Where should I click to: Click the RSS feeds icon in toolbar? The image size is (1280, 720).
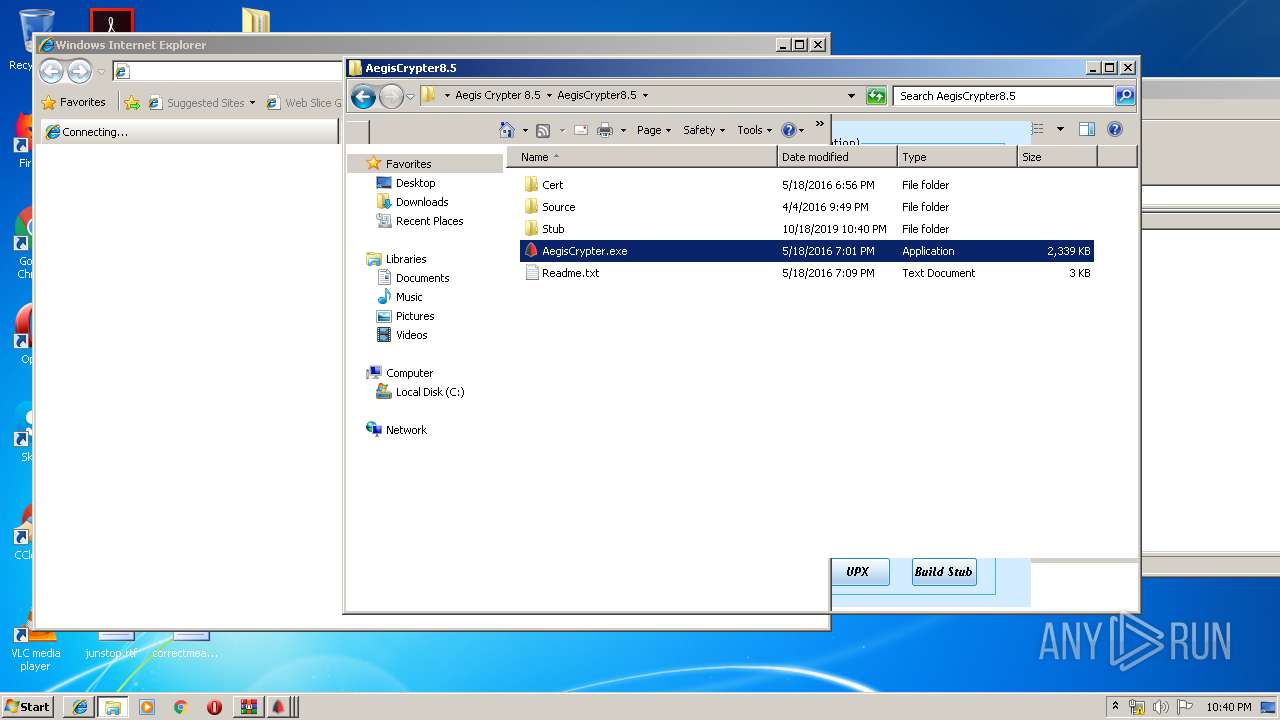tap(543, 130)
